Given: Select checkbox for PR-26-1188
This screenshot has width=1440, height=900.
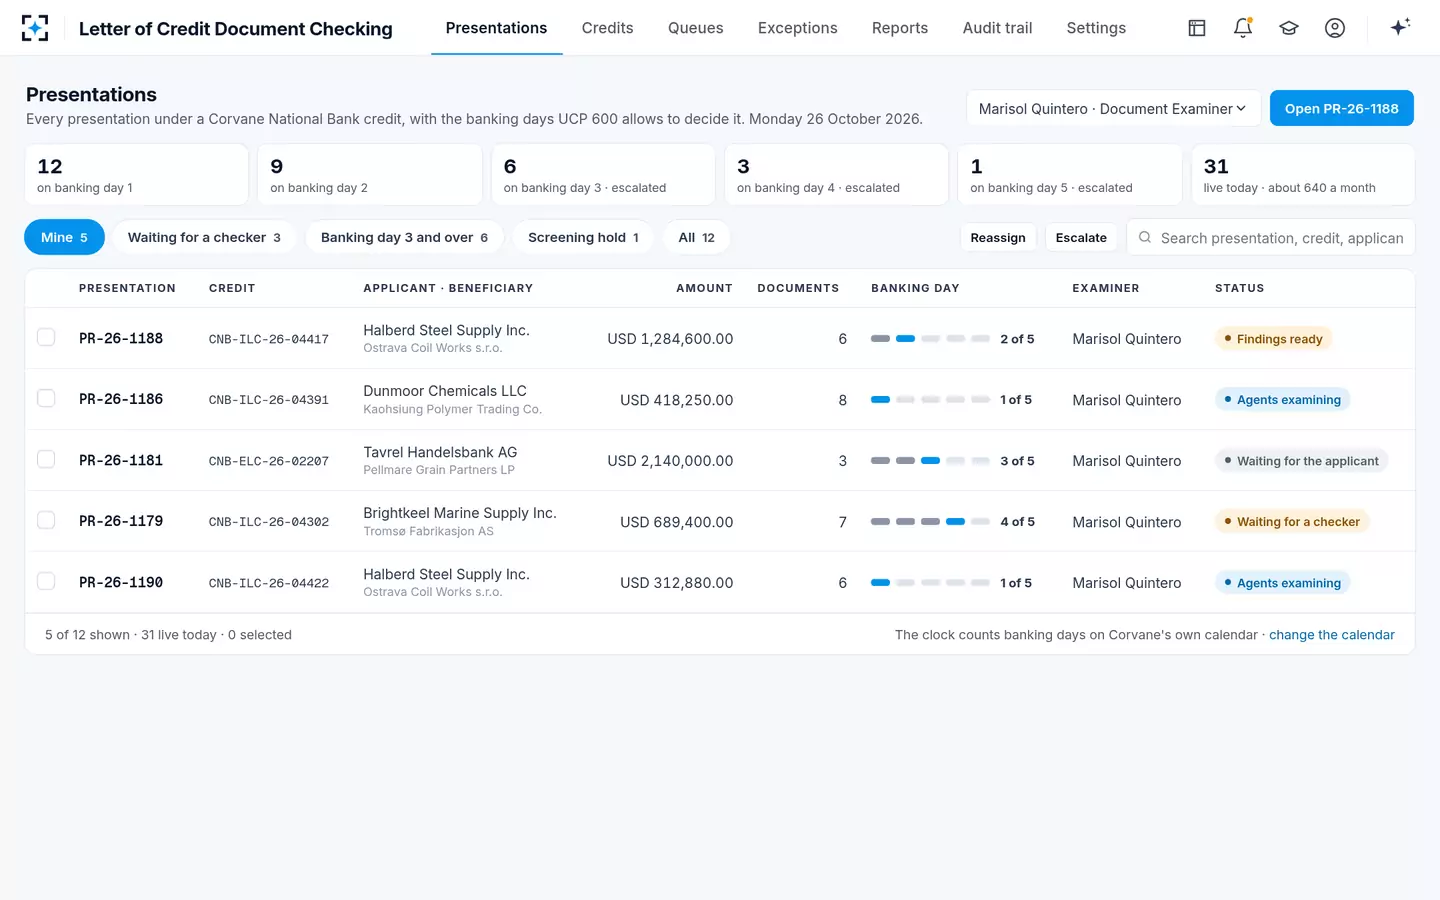Looking at the screenshot, I should point(46,337).
